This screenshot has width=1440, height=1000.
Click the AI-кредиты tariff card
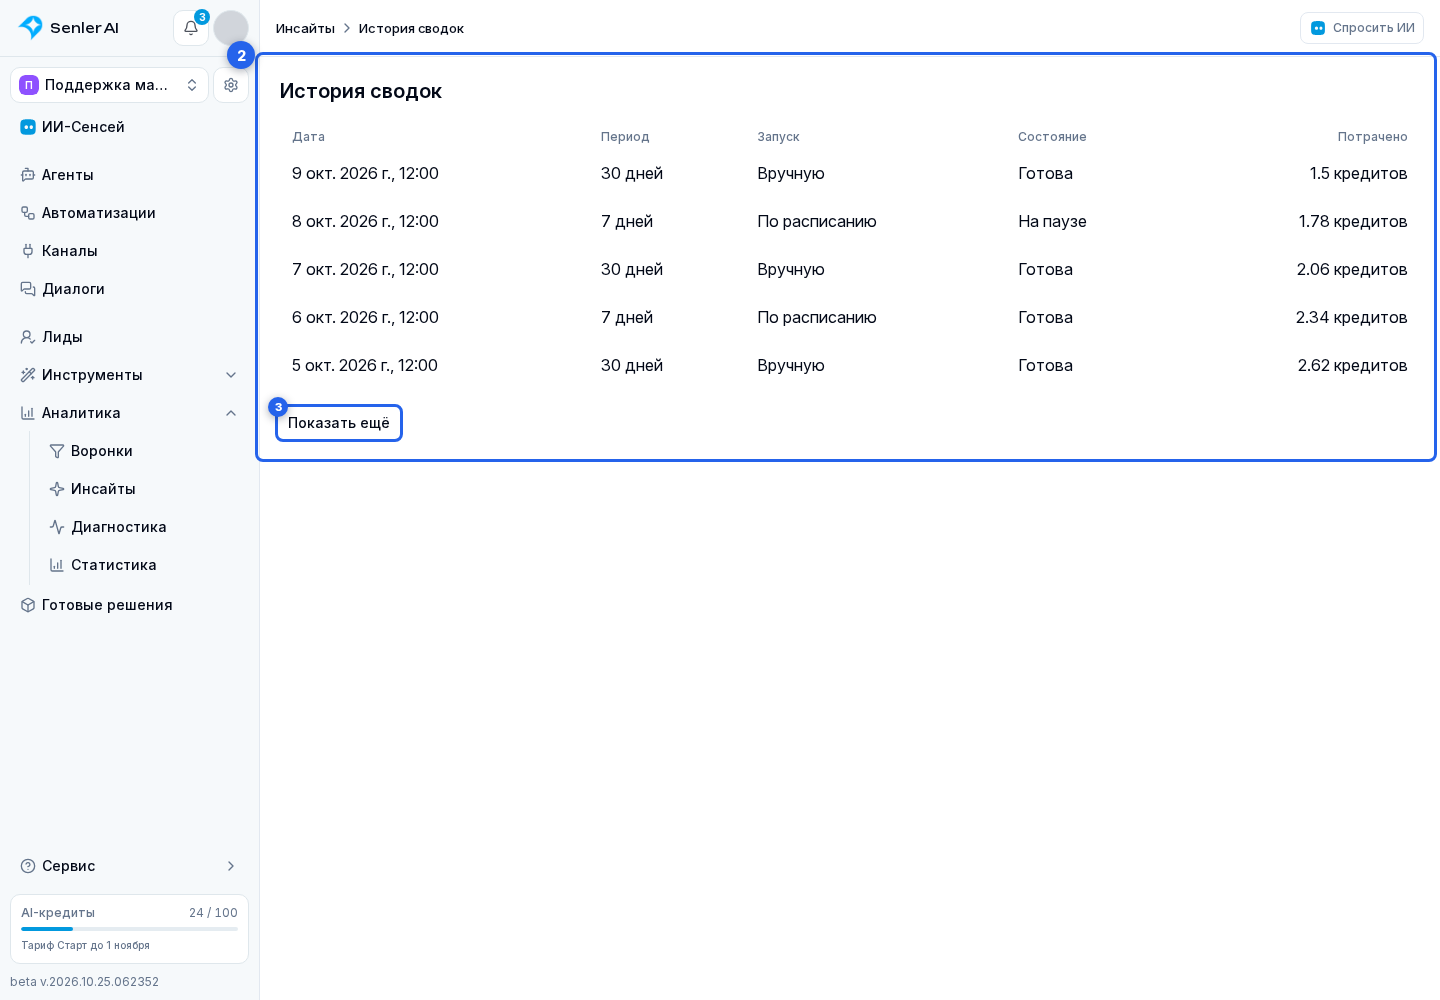click(129, 929)
